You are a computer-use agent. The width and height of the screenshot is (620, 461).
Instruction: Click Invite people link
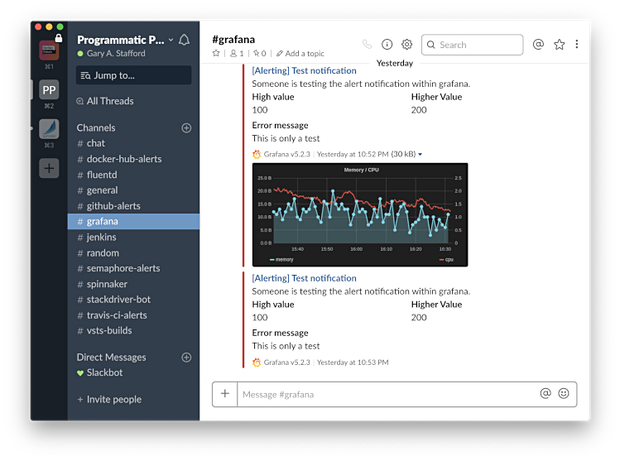point(110,399)
